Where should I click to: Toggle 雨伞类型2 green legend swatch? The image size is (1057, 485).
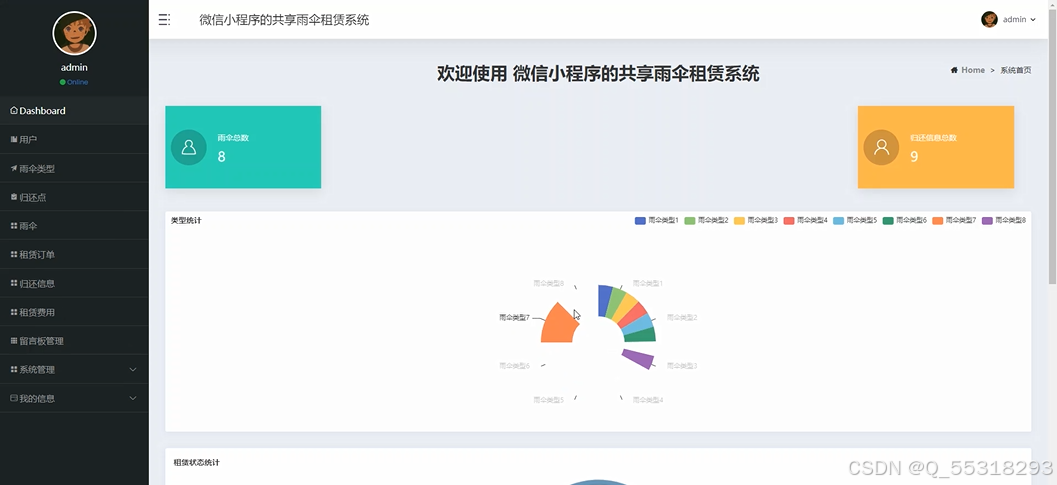pos(690,221)
